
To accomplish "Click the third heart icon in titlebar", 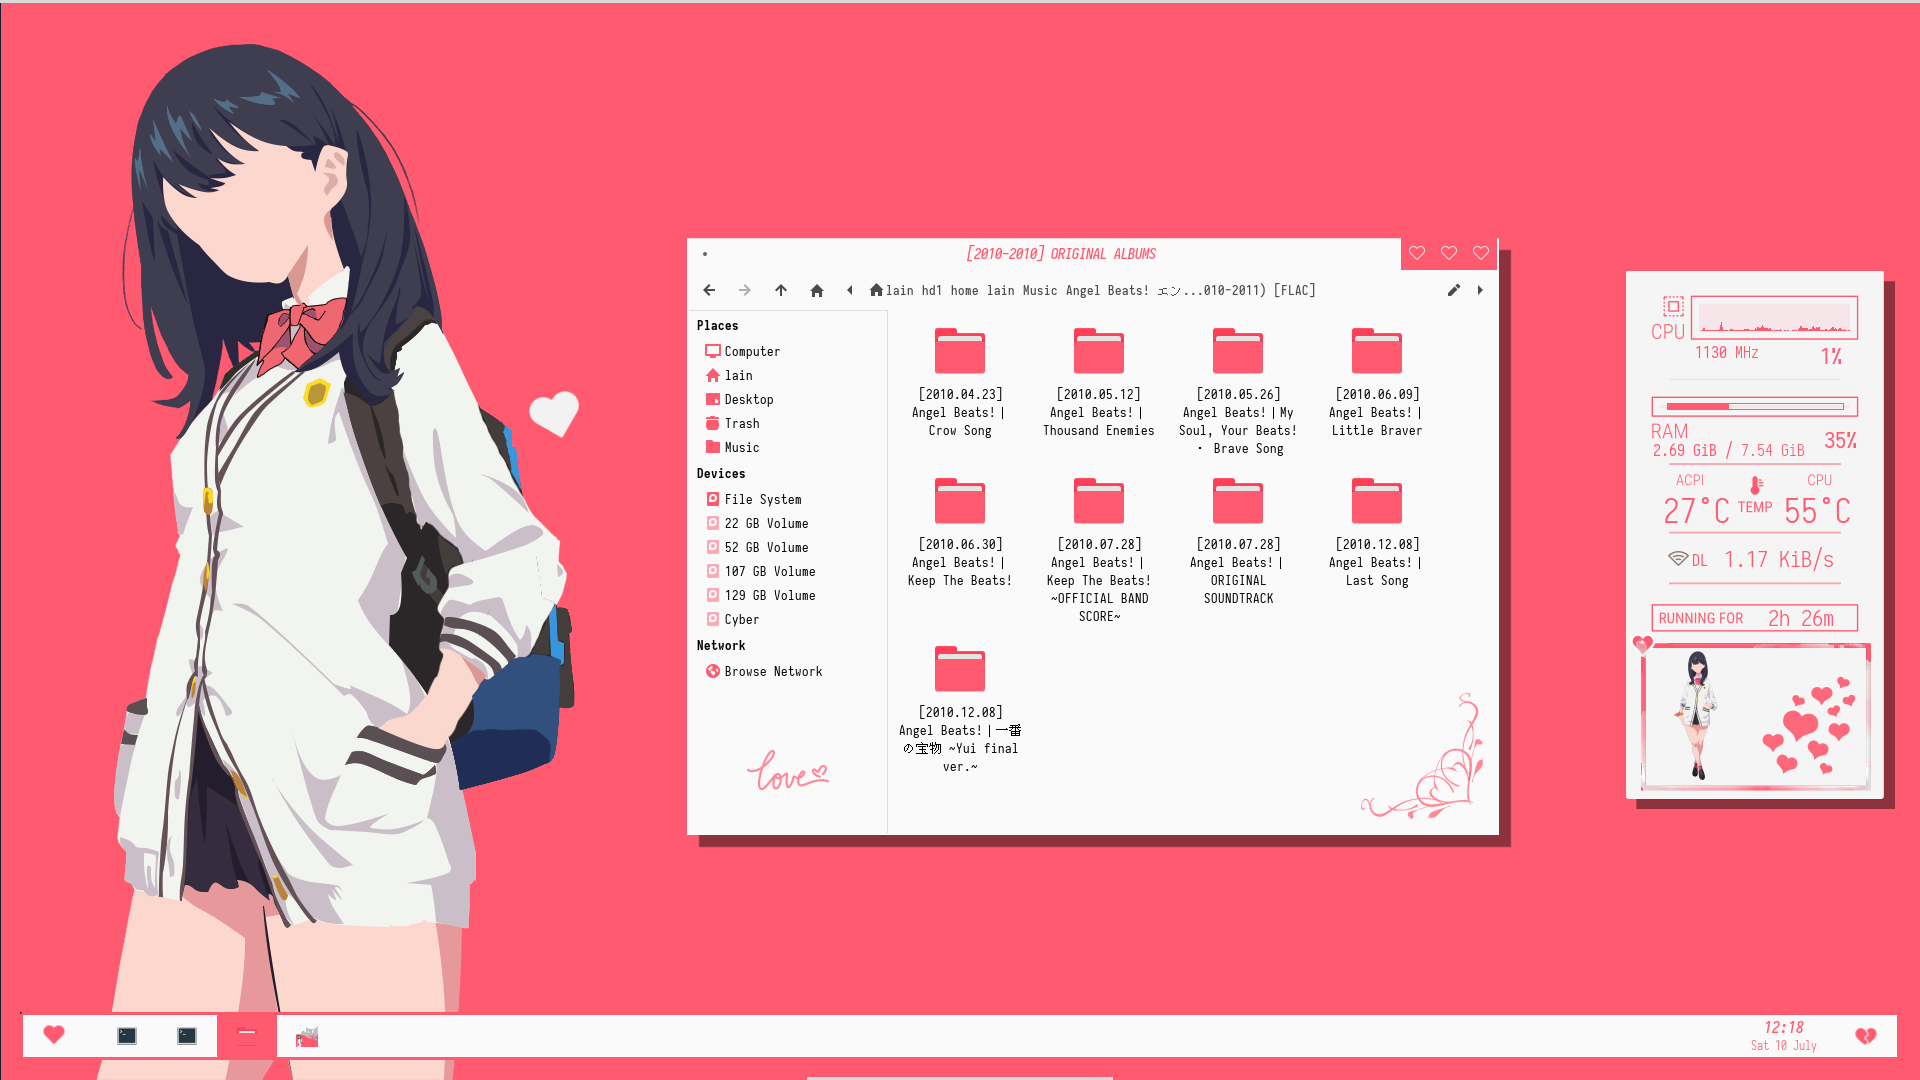I will (1480, 253).
